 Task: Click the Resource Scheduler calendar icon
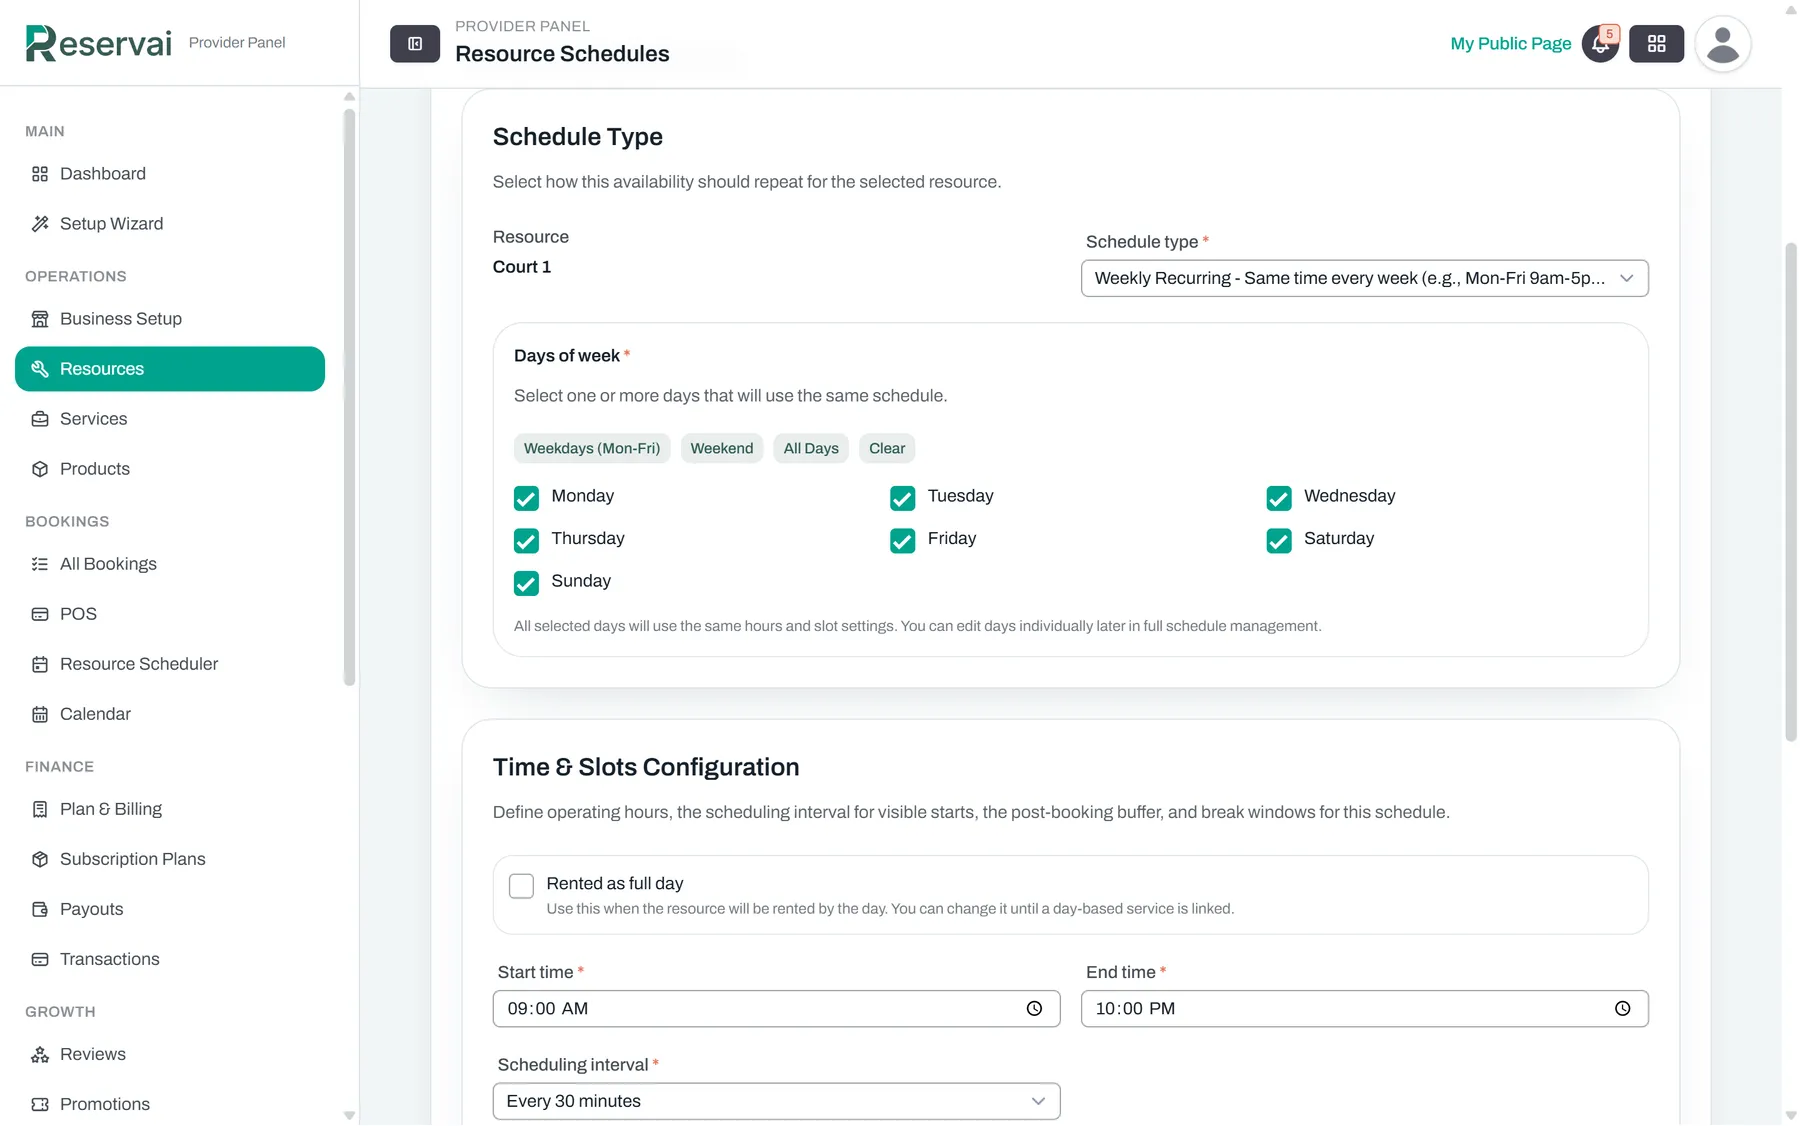pyautogui.click(x=40, y=664)
